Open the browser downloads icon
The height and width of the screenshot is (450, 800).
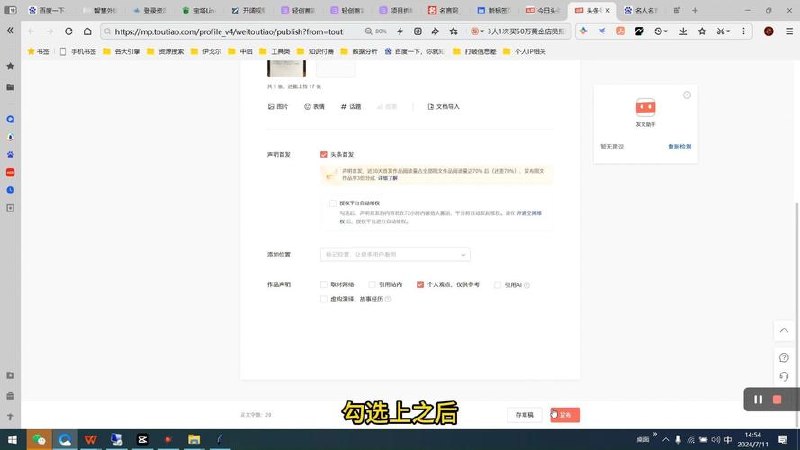(683, 31)
